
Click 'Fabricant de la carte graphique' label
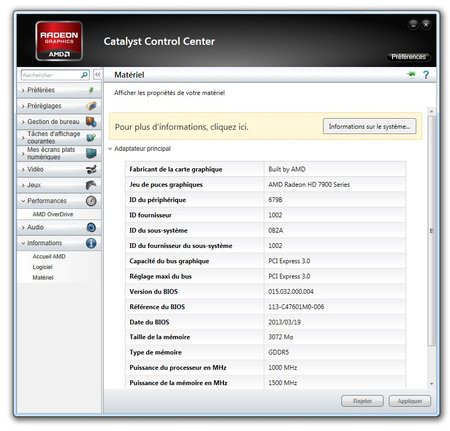pyautogui.click(x=176, y=169)
